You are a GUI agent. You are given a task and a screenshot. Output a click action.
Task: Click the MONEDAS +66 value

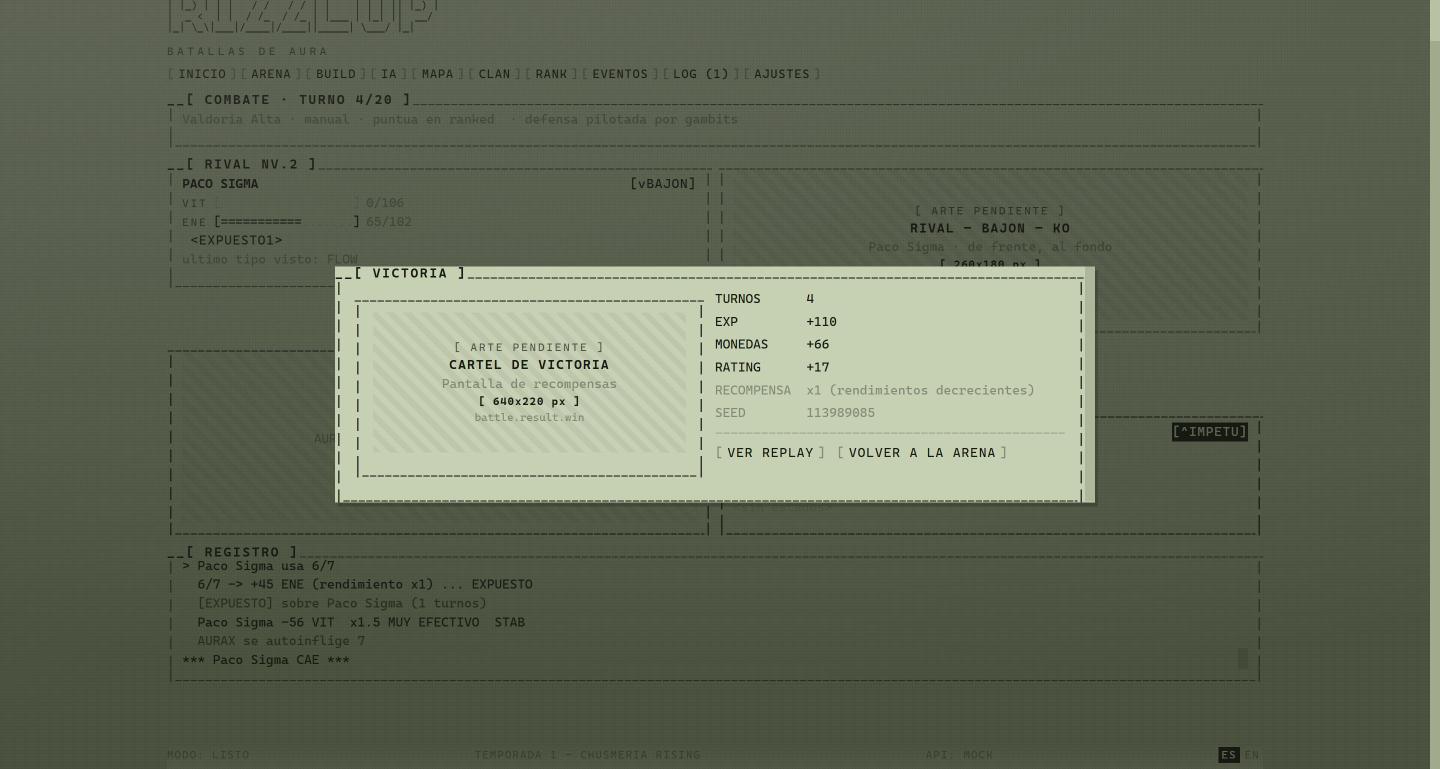pos(818,344)
